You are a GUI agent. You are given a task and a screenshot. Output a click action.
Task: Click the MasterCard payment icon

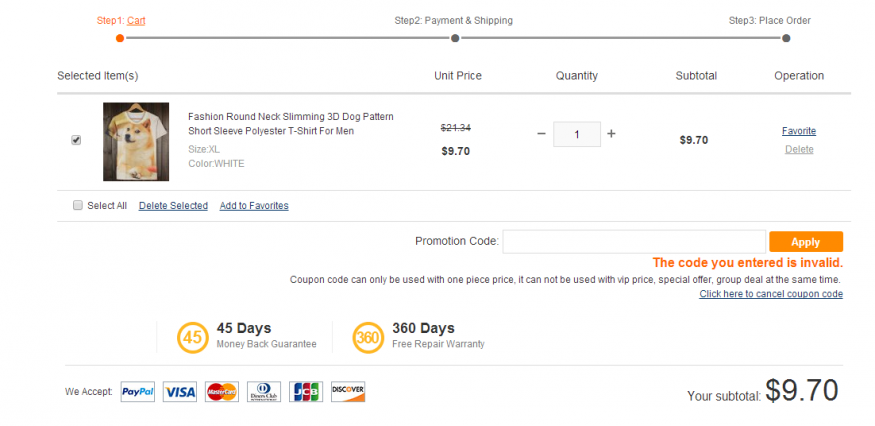click(x=222, y=392)
